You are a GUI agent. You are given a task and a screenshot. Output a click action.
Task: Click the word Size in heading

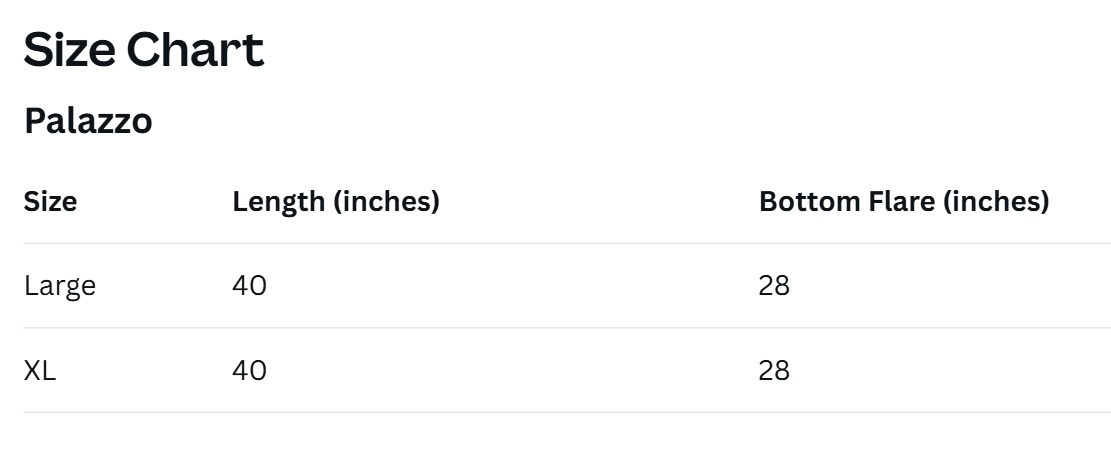[69, 50]
